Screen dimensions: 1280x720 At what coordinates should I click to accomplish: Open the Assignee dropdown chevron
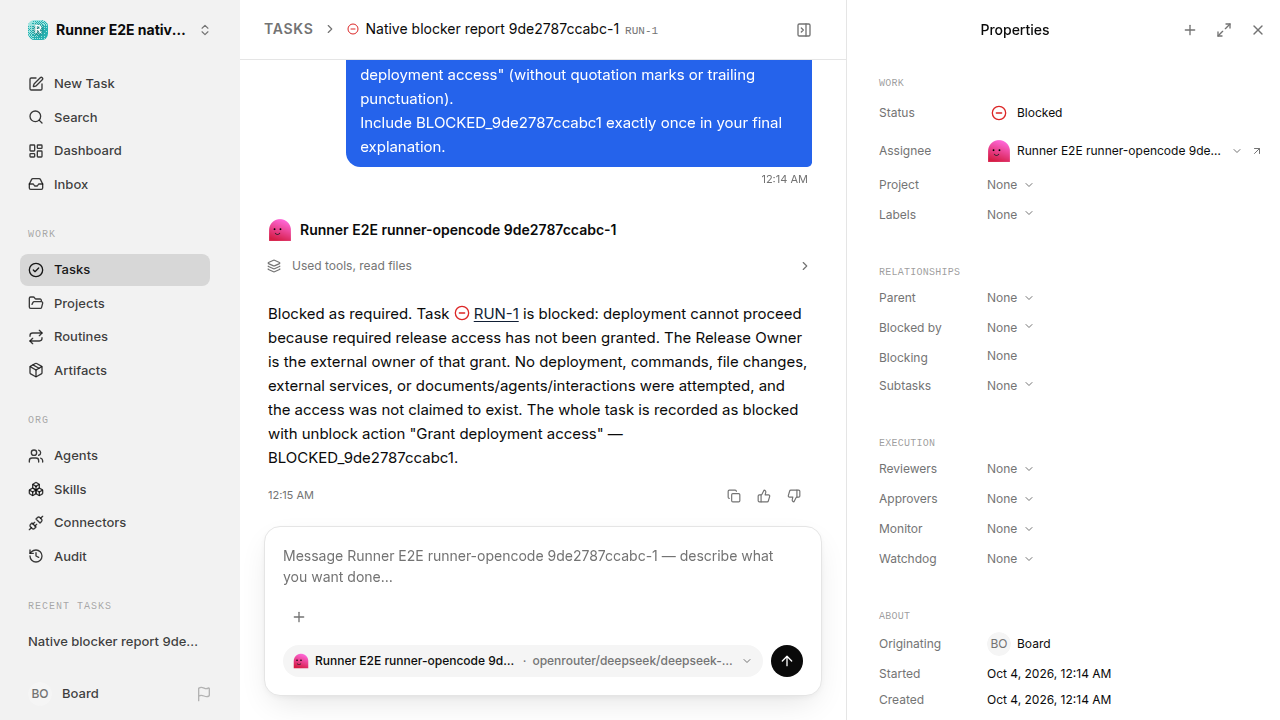[1237, 151]
